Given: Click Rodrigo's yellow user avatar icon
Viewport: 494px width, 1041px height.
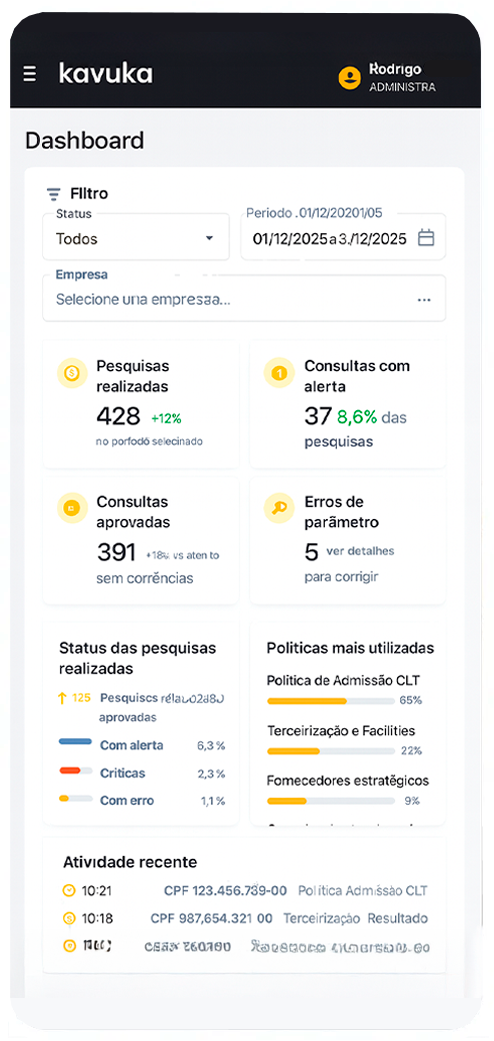Looking at the screenshot, I should 349,77.
